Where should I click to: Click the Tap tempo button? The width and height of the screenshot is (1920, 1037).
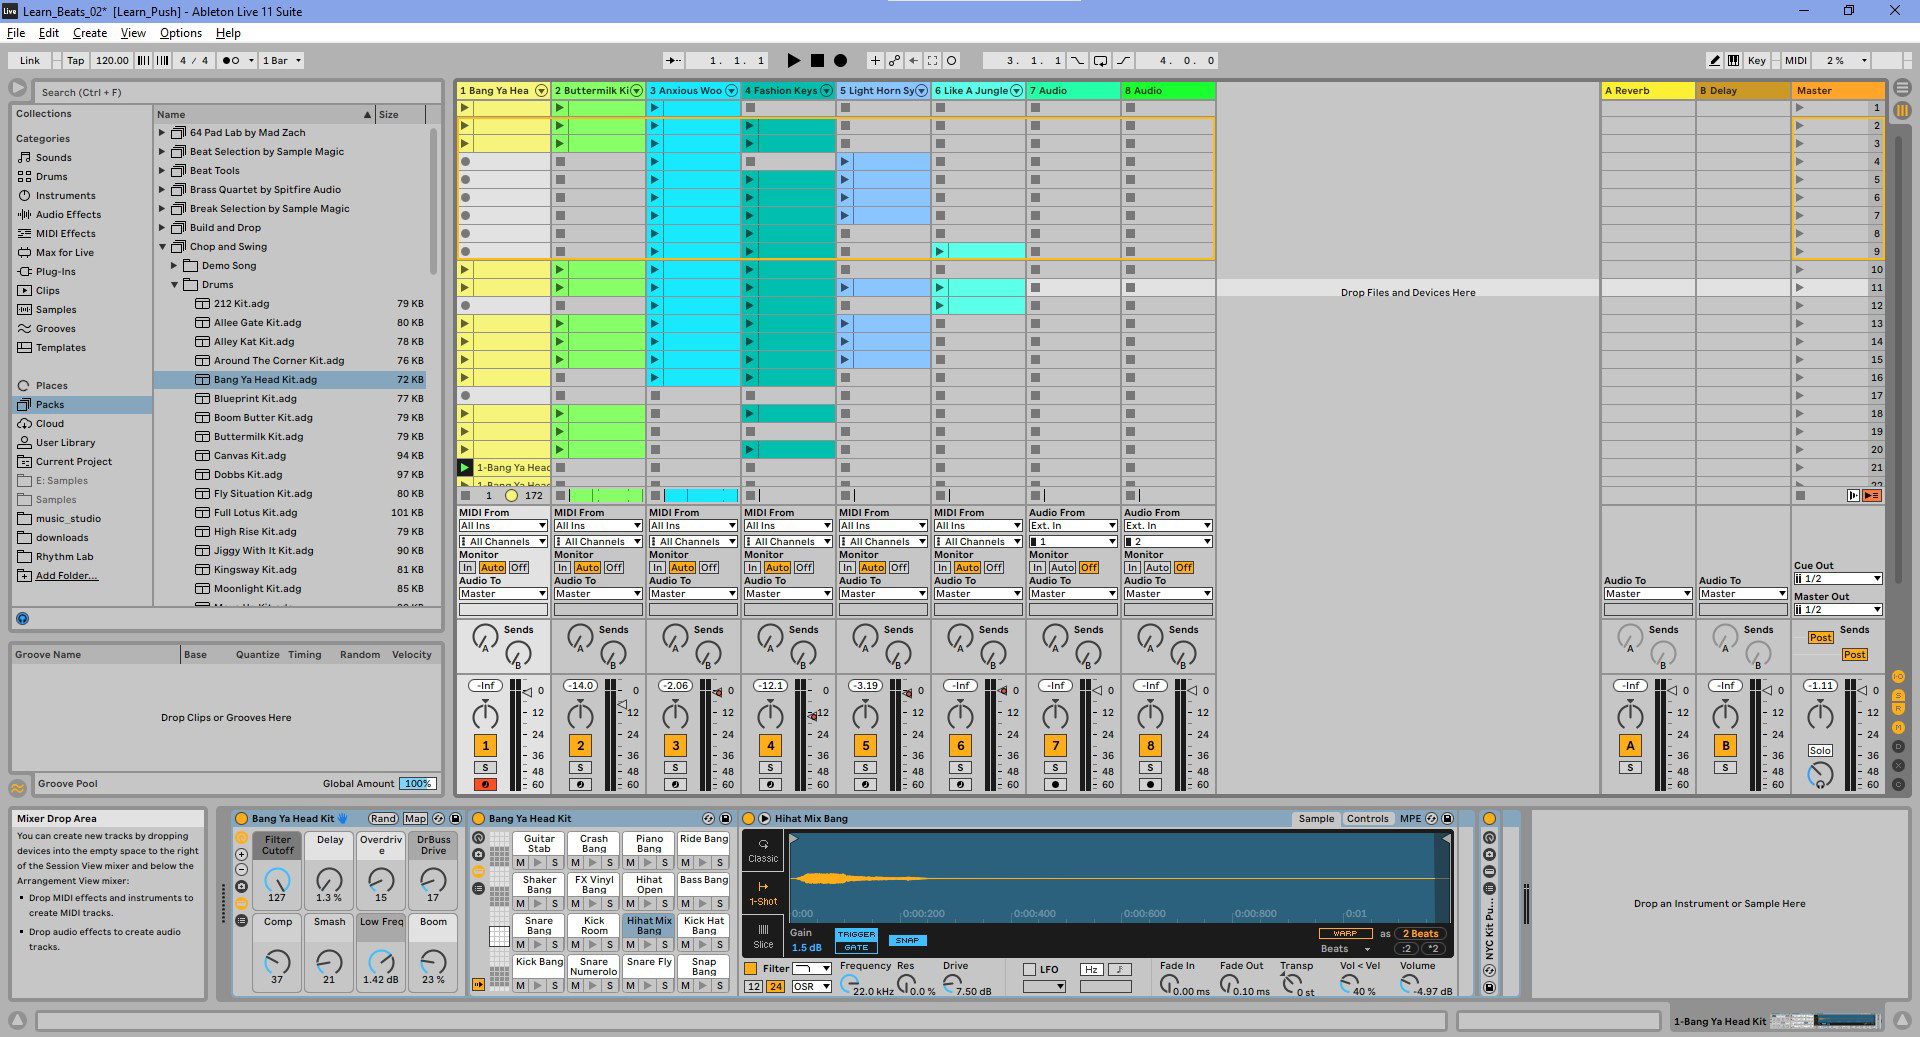[76, 60]
